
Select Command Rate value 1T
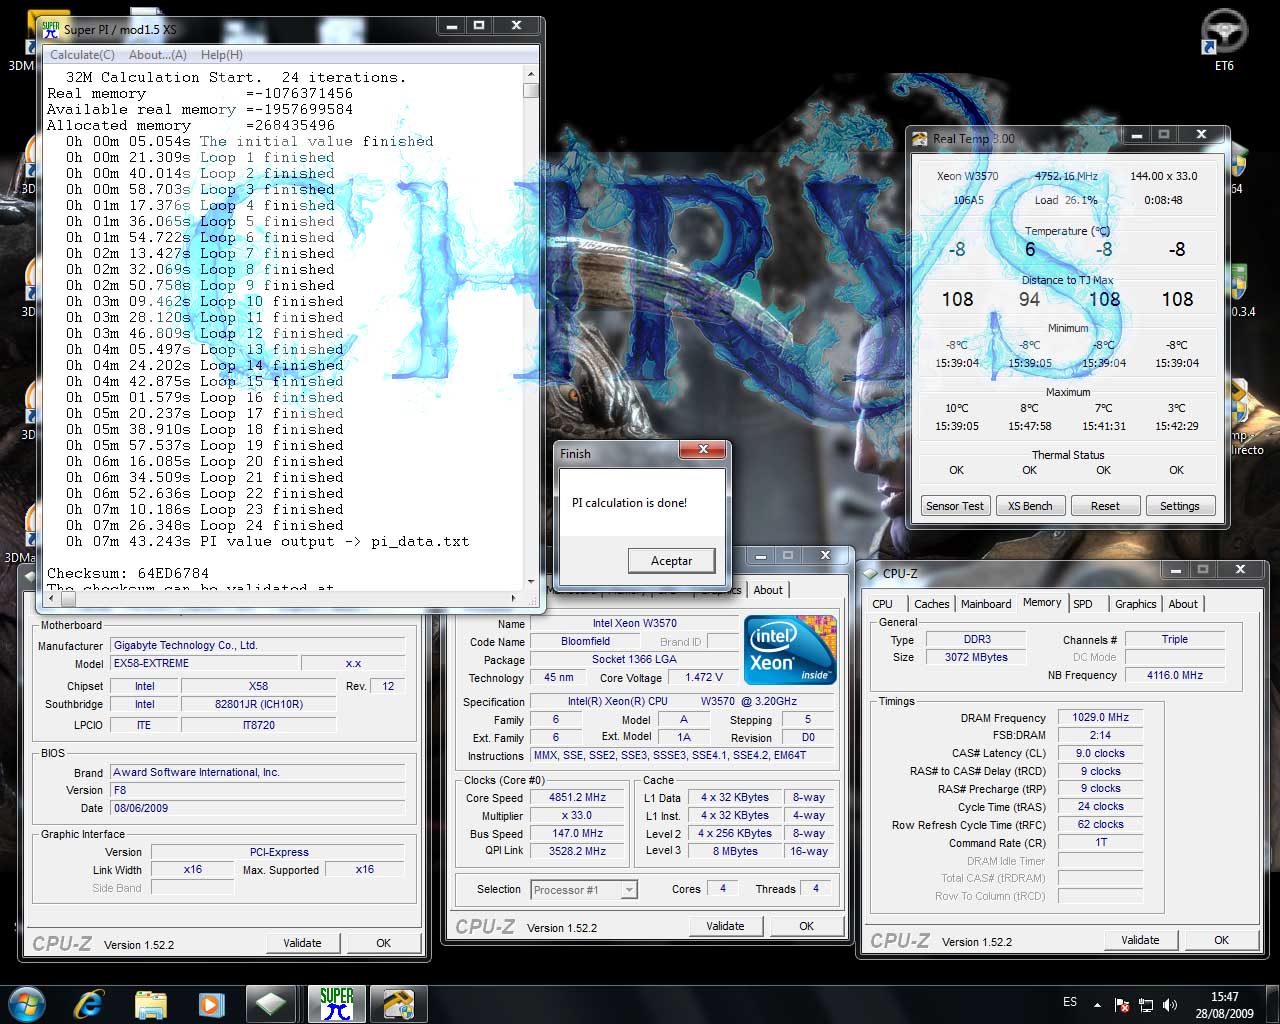(1100, 842)
